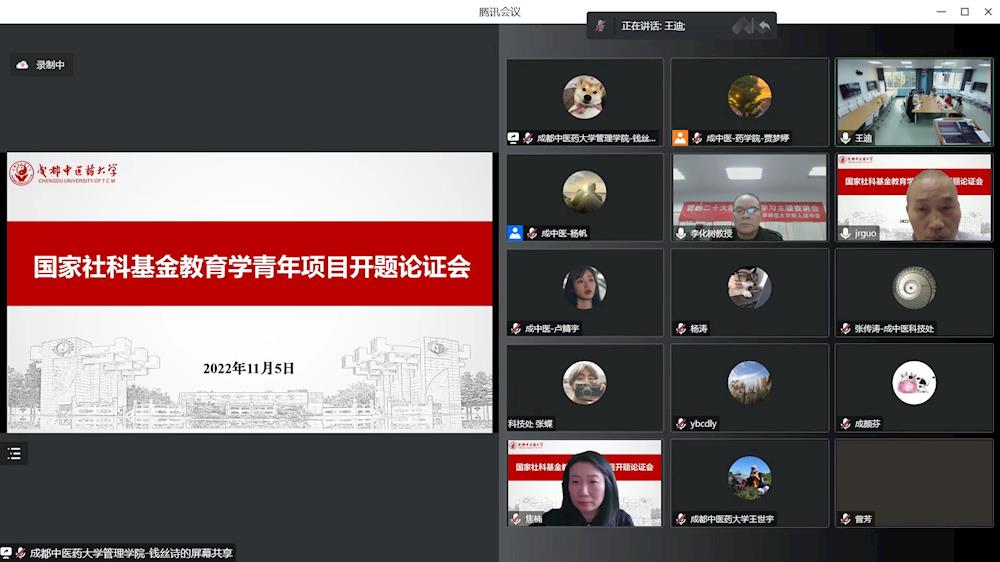Click the cartoon cow avatar in the 成颜芬 tile
Screen dimensions: 1000x562
pos(914,383)
